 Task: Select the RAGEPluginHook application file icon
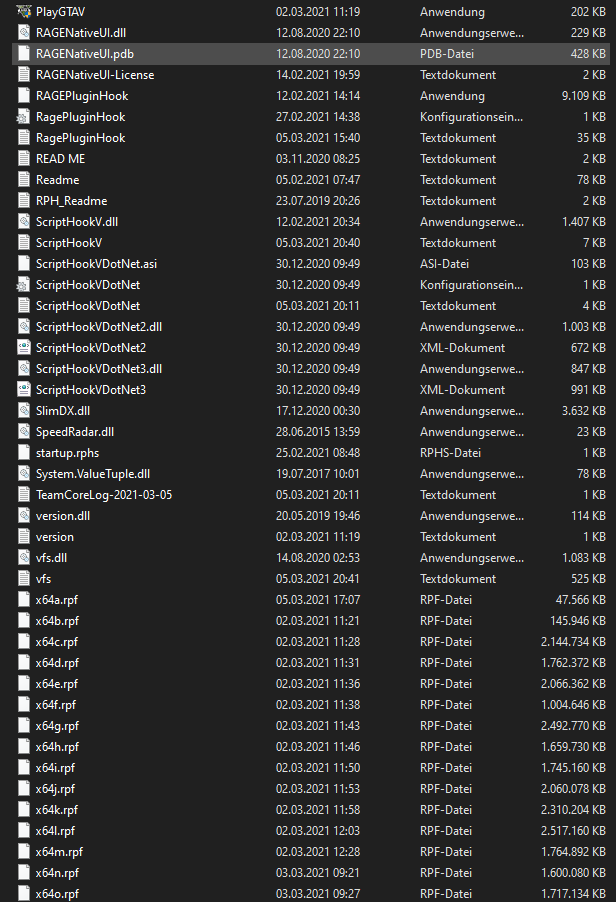tap(24, 95)
